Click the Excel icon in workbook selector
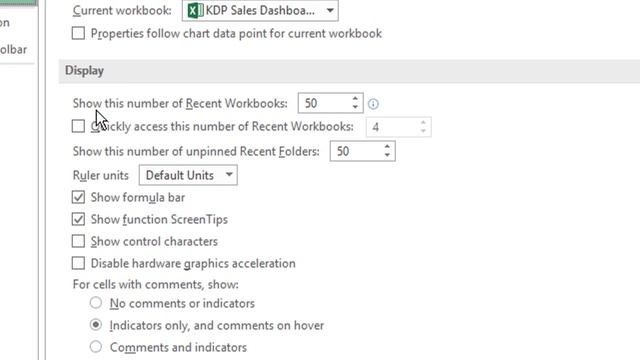640x360 pixels. click(x=195, y=10)
